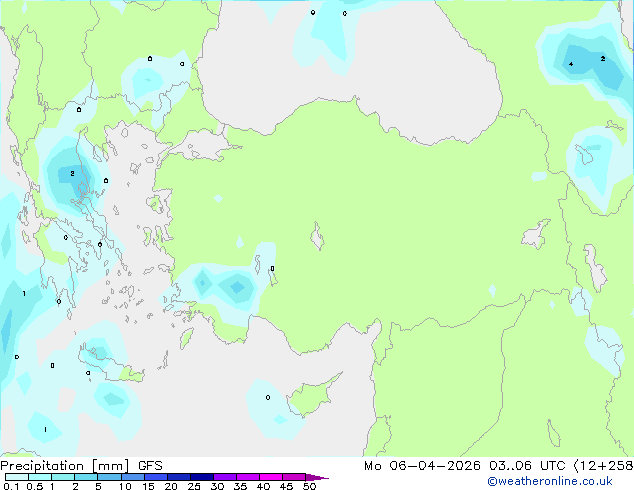Click the '30' legend scale label
Viewport: 634px width, 490px height.
pyautogui.click(x=217, y=486)
